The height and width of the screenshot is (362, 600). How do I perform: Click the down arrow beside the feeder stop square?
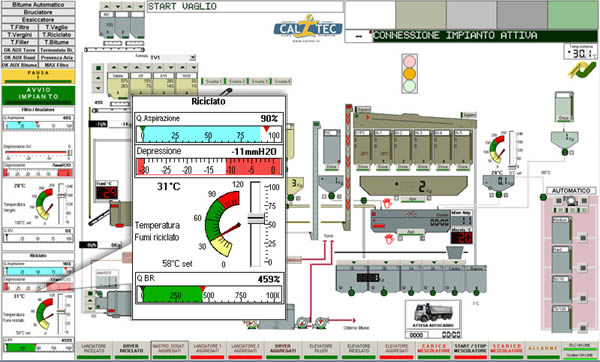pyautogui.click(x=98, y=88)
